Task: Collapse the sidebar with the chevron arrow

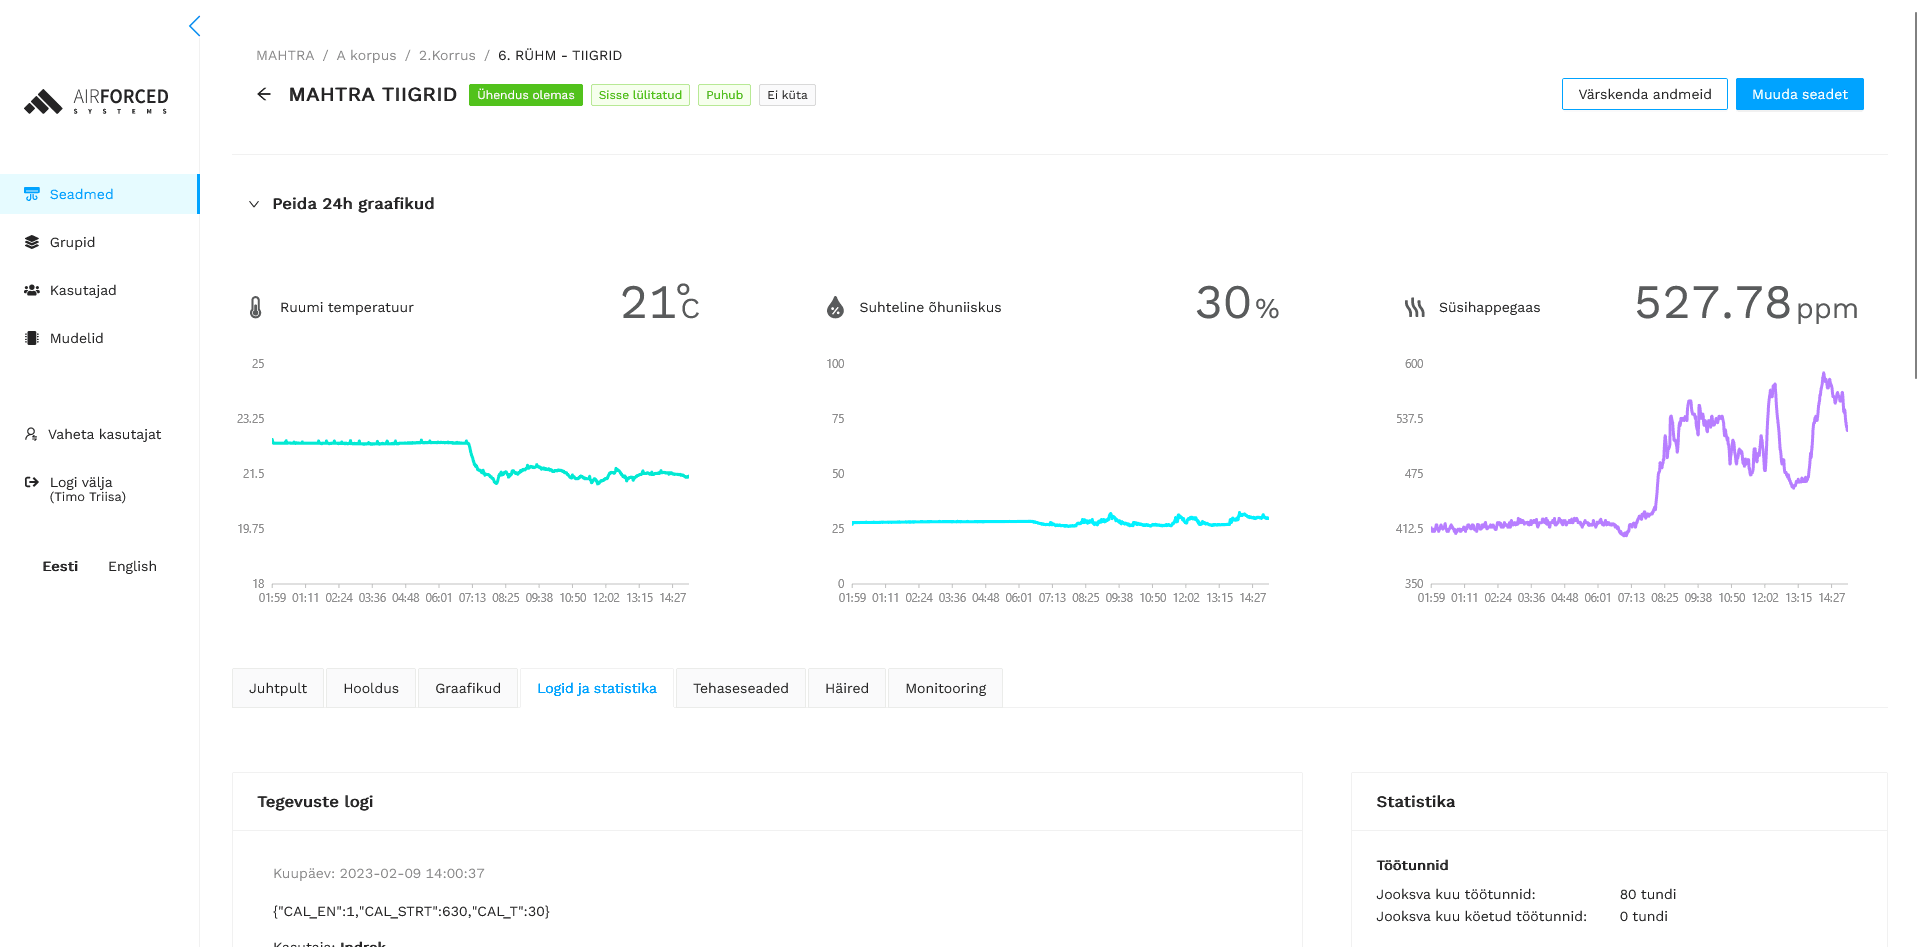Action: tap(195, 26)
